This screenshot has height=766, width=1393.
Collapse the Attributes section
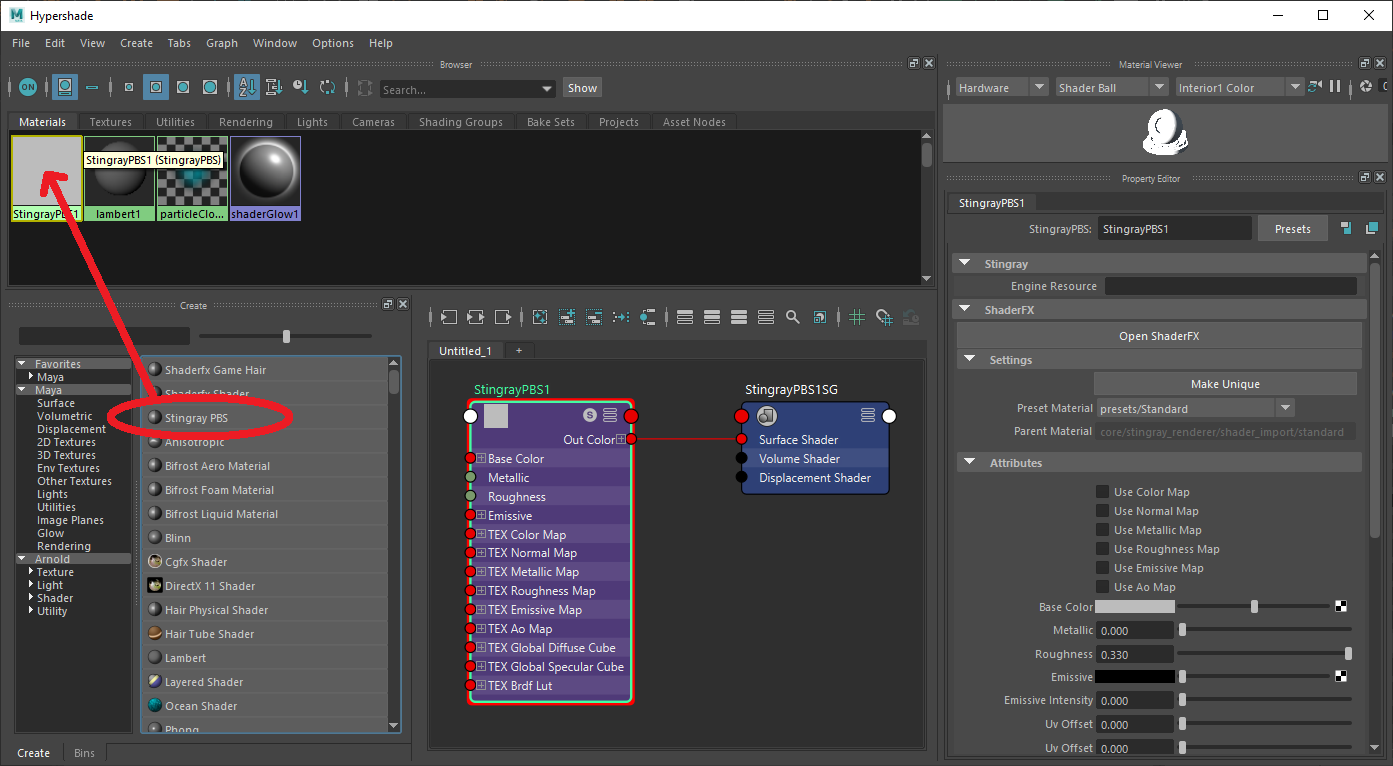click(967, 463)
